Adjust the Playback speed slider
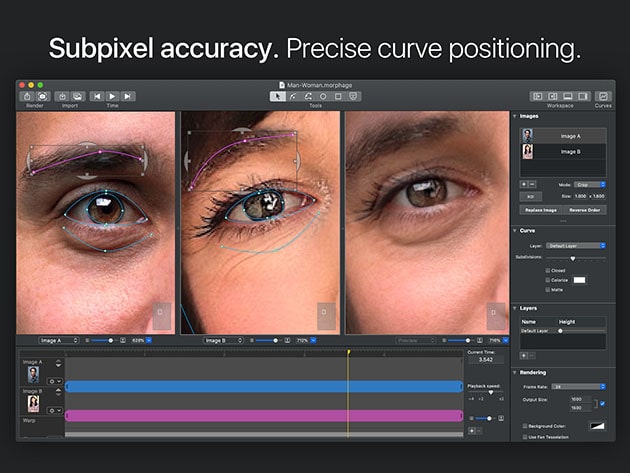This screenshot has width=630, height=473. tap(491, 392)
